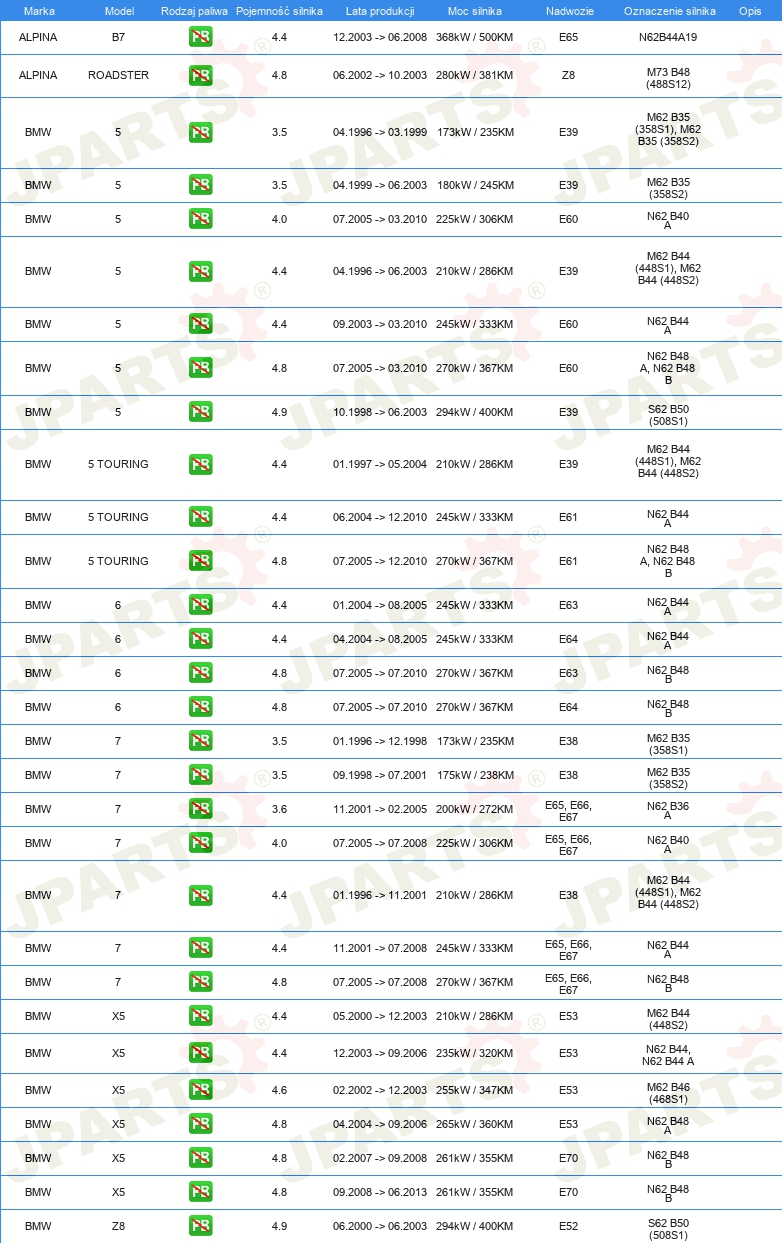Select power value 255kW / 347KM

pyautogui.click(x=474, y=1090)
